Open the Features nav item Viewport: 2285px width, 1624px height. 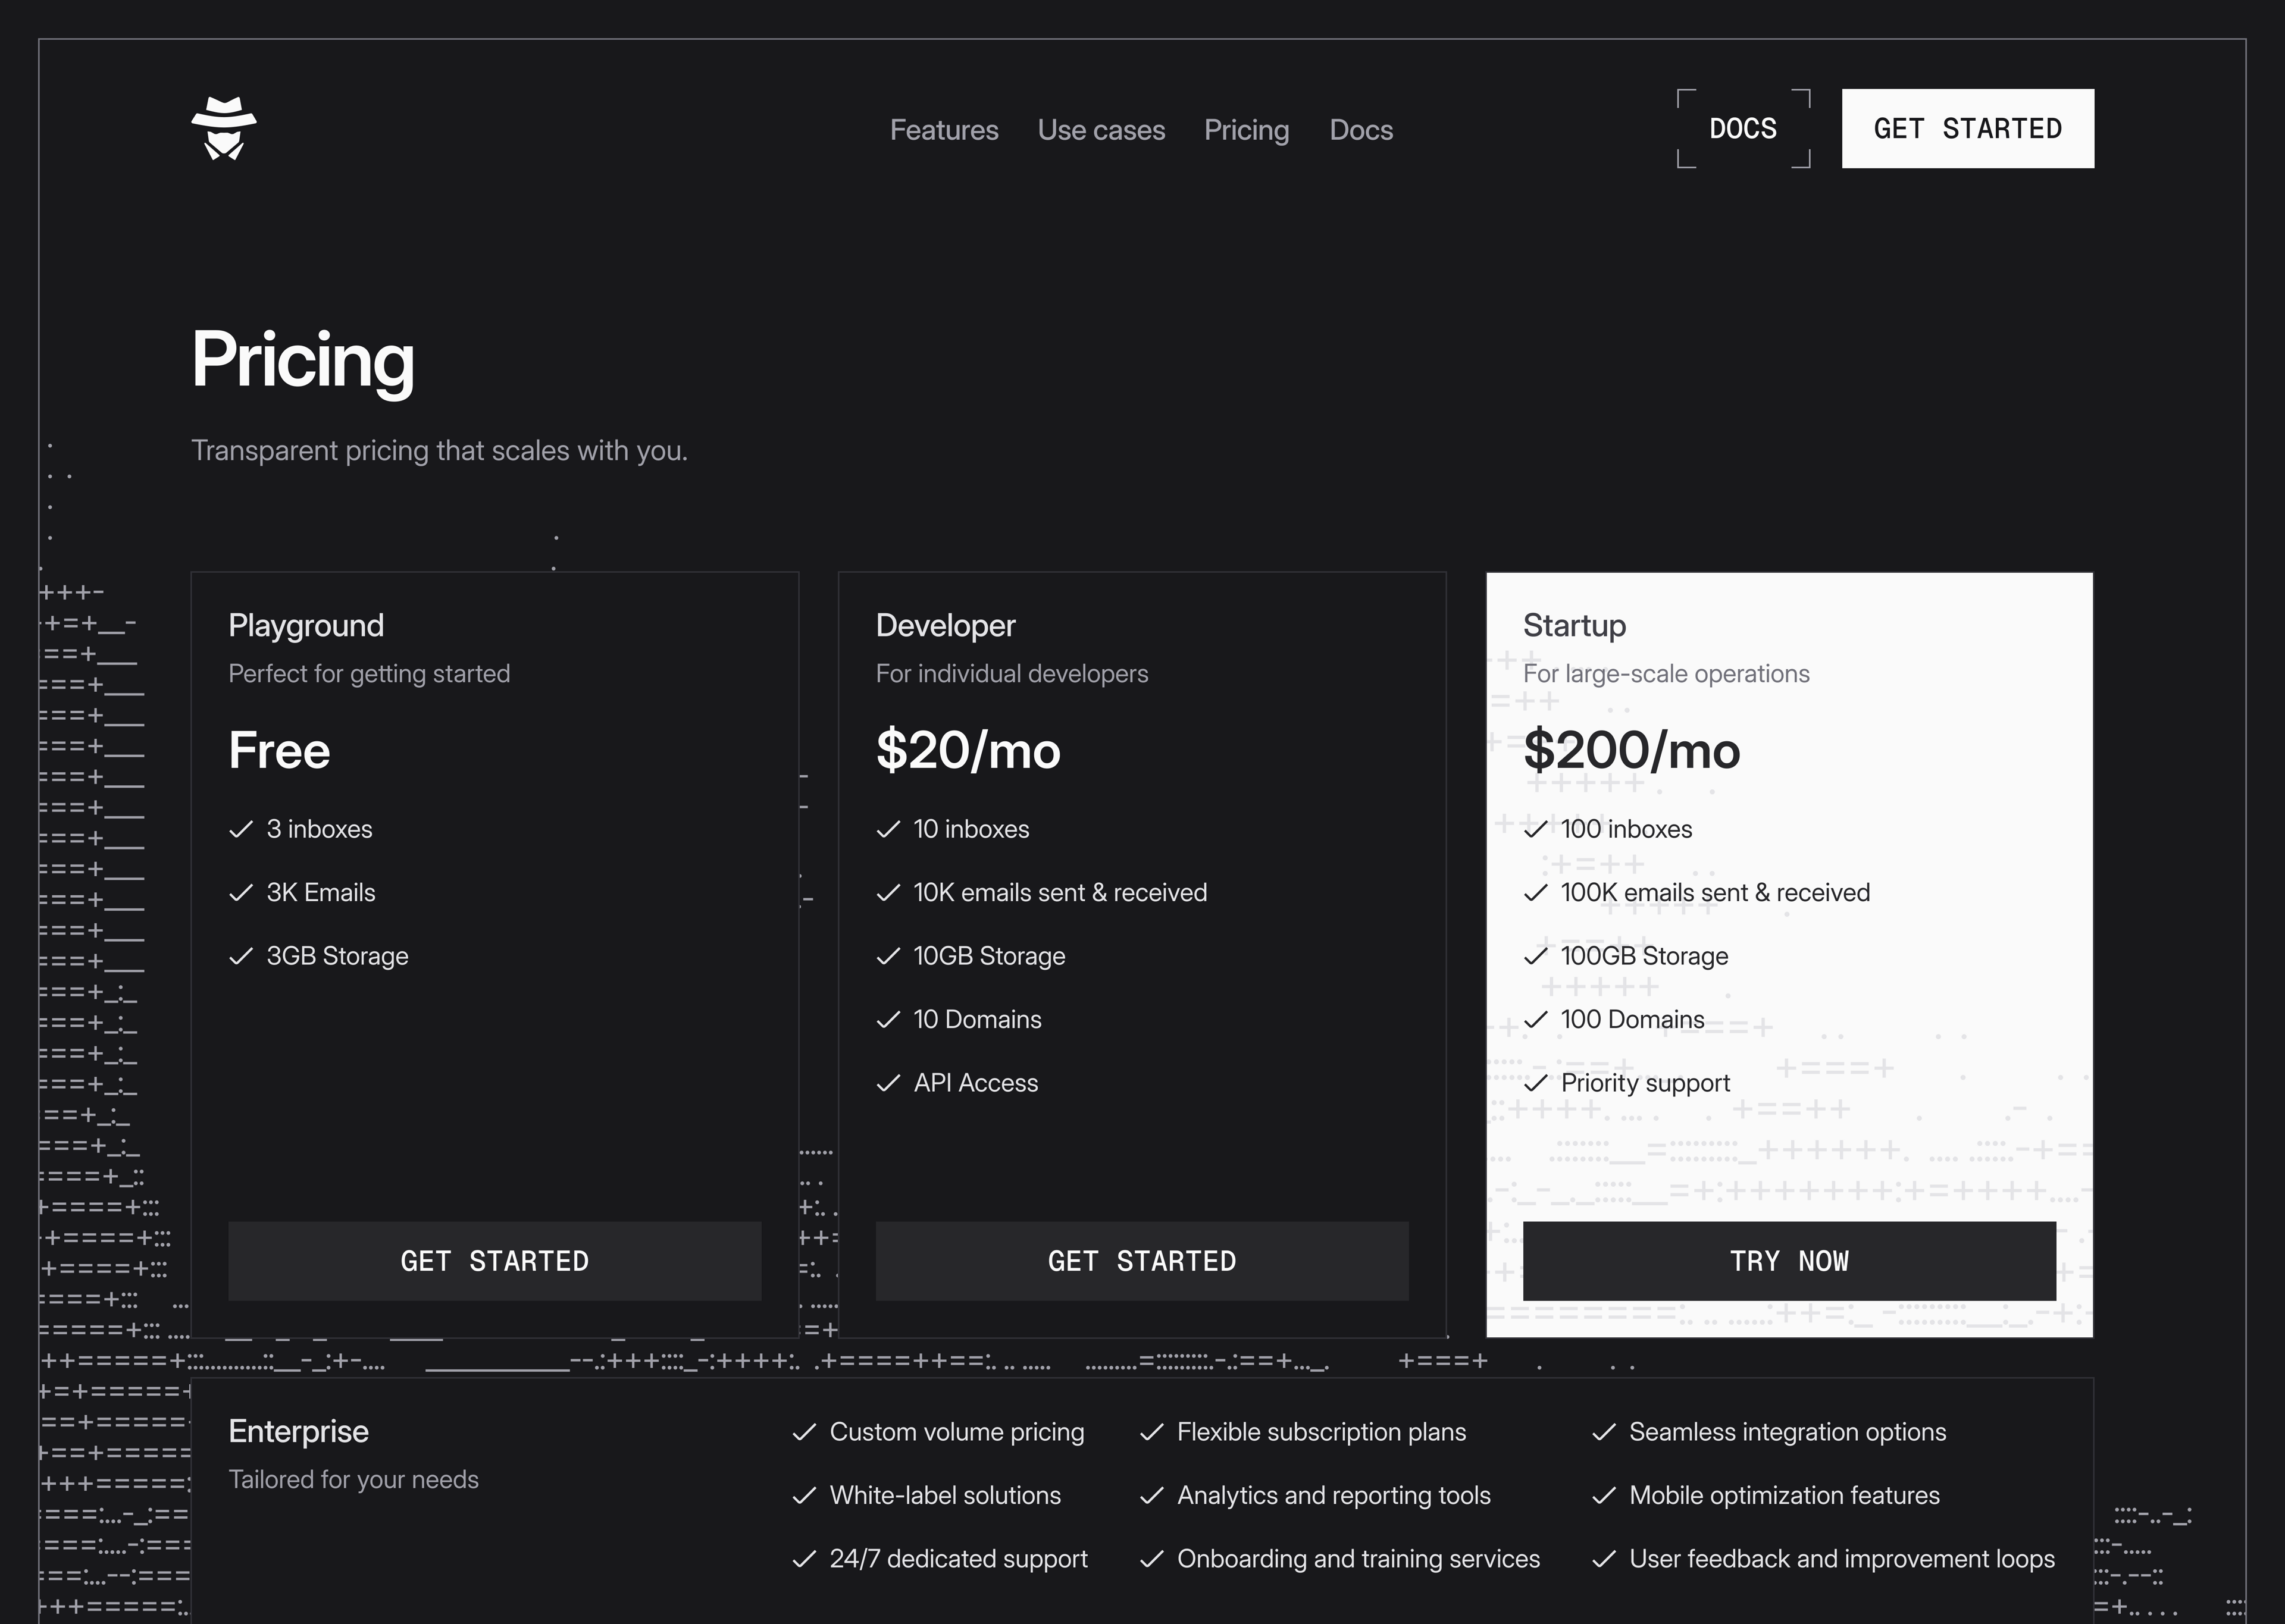(944, 130)
